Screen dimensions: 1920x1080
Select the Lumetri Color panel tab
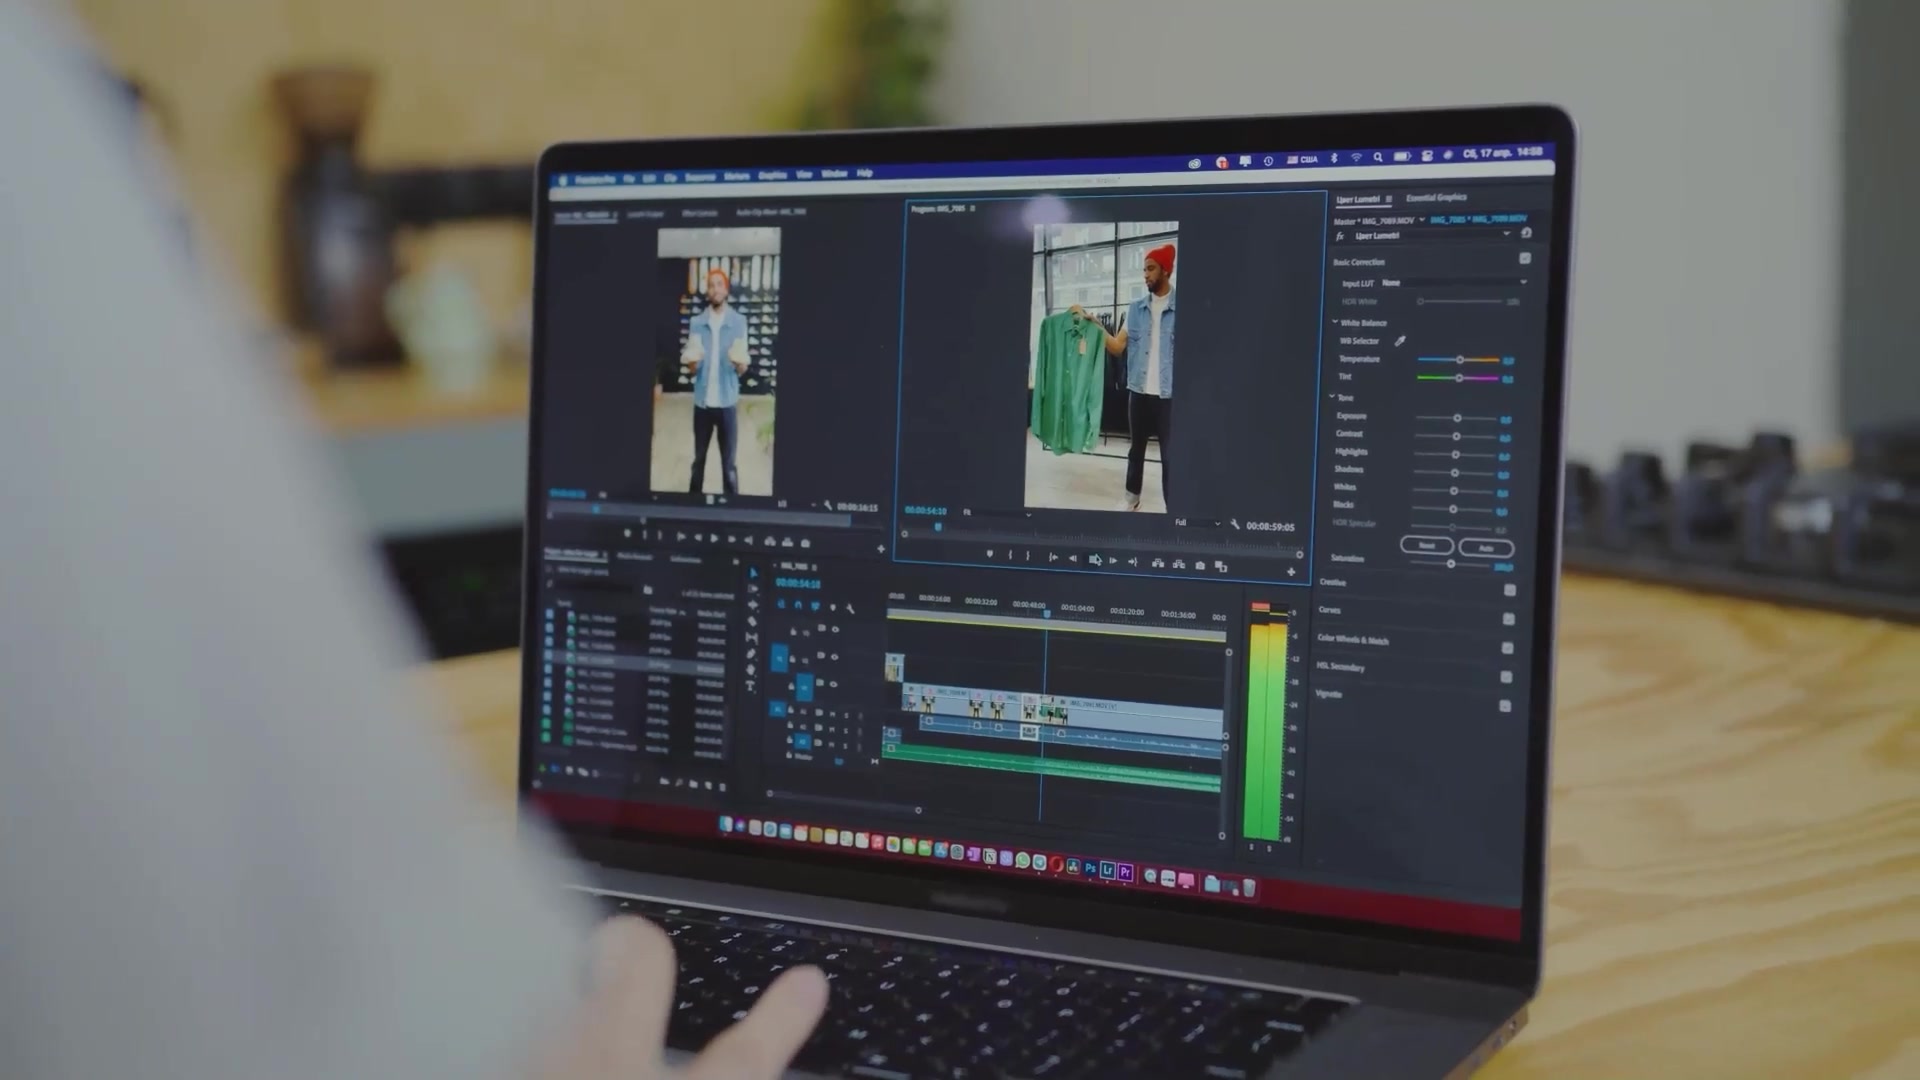(1358, 199)
